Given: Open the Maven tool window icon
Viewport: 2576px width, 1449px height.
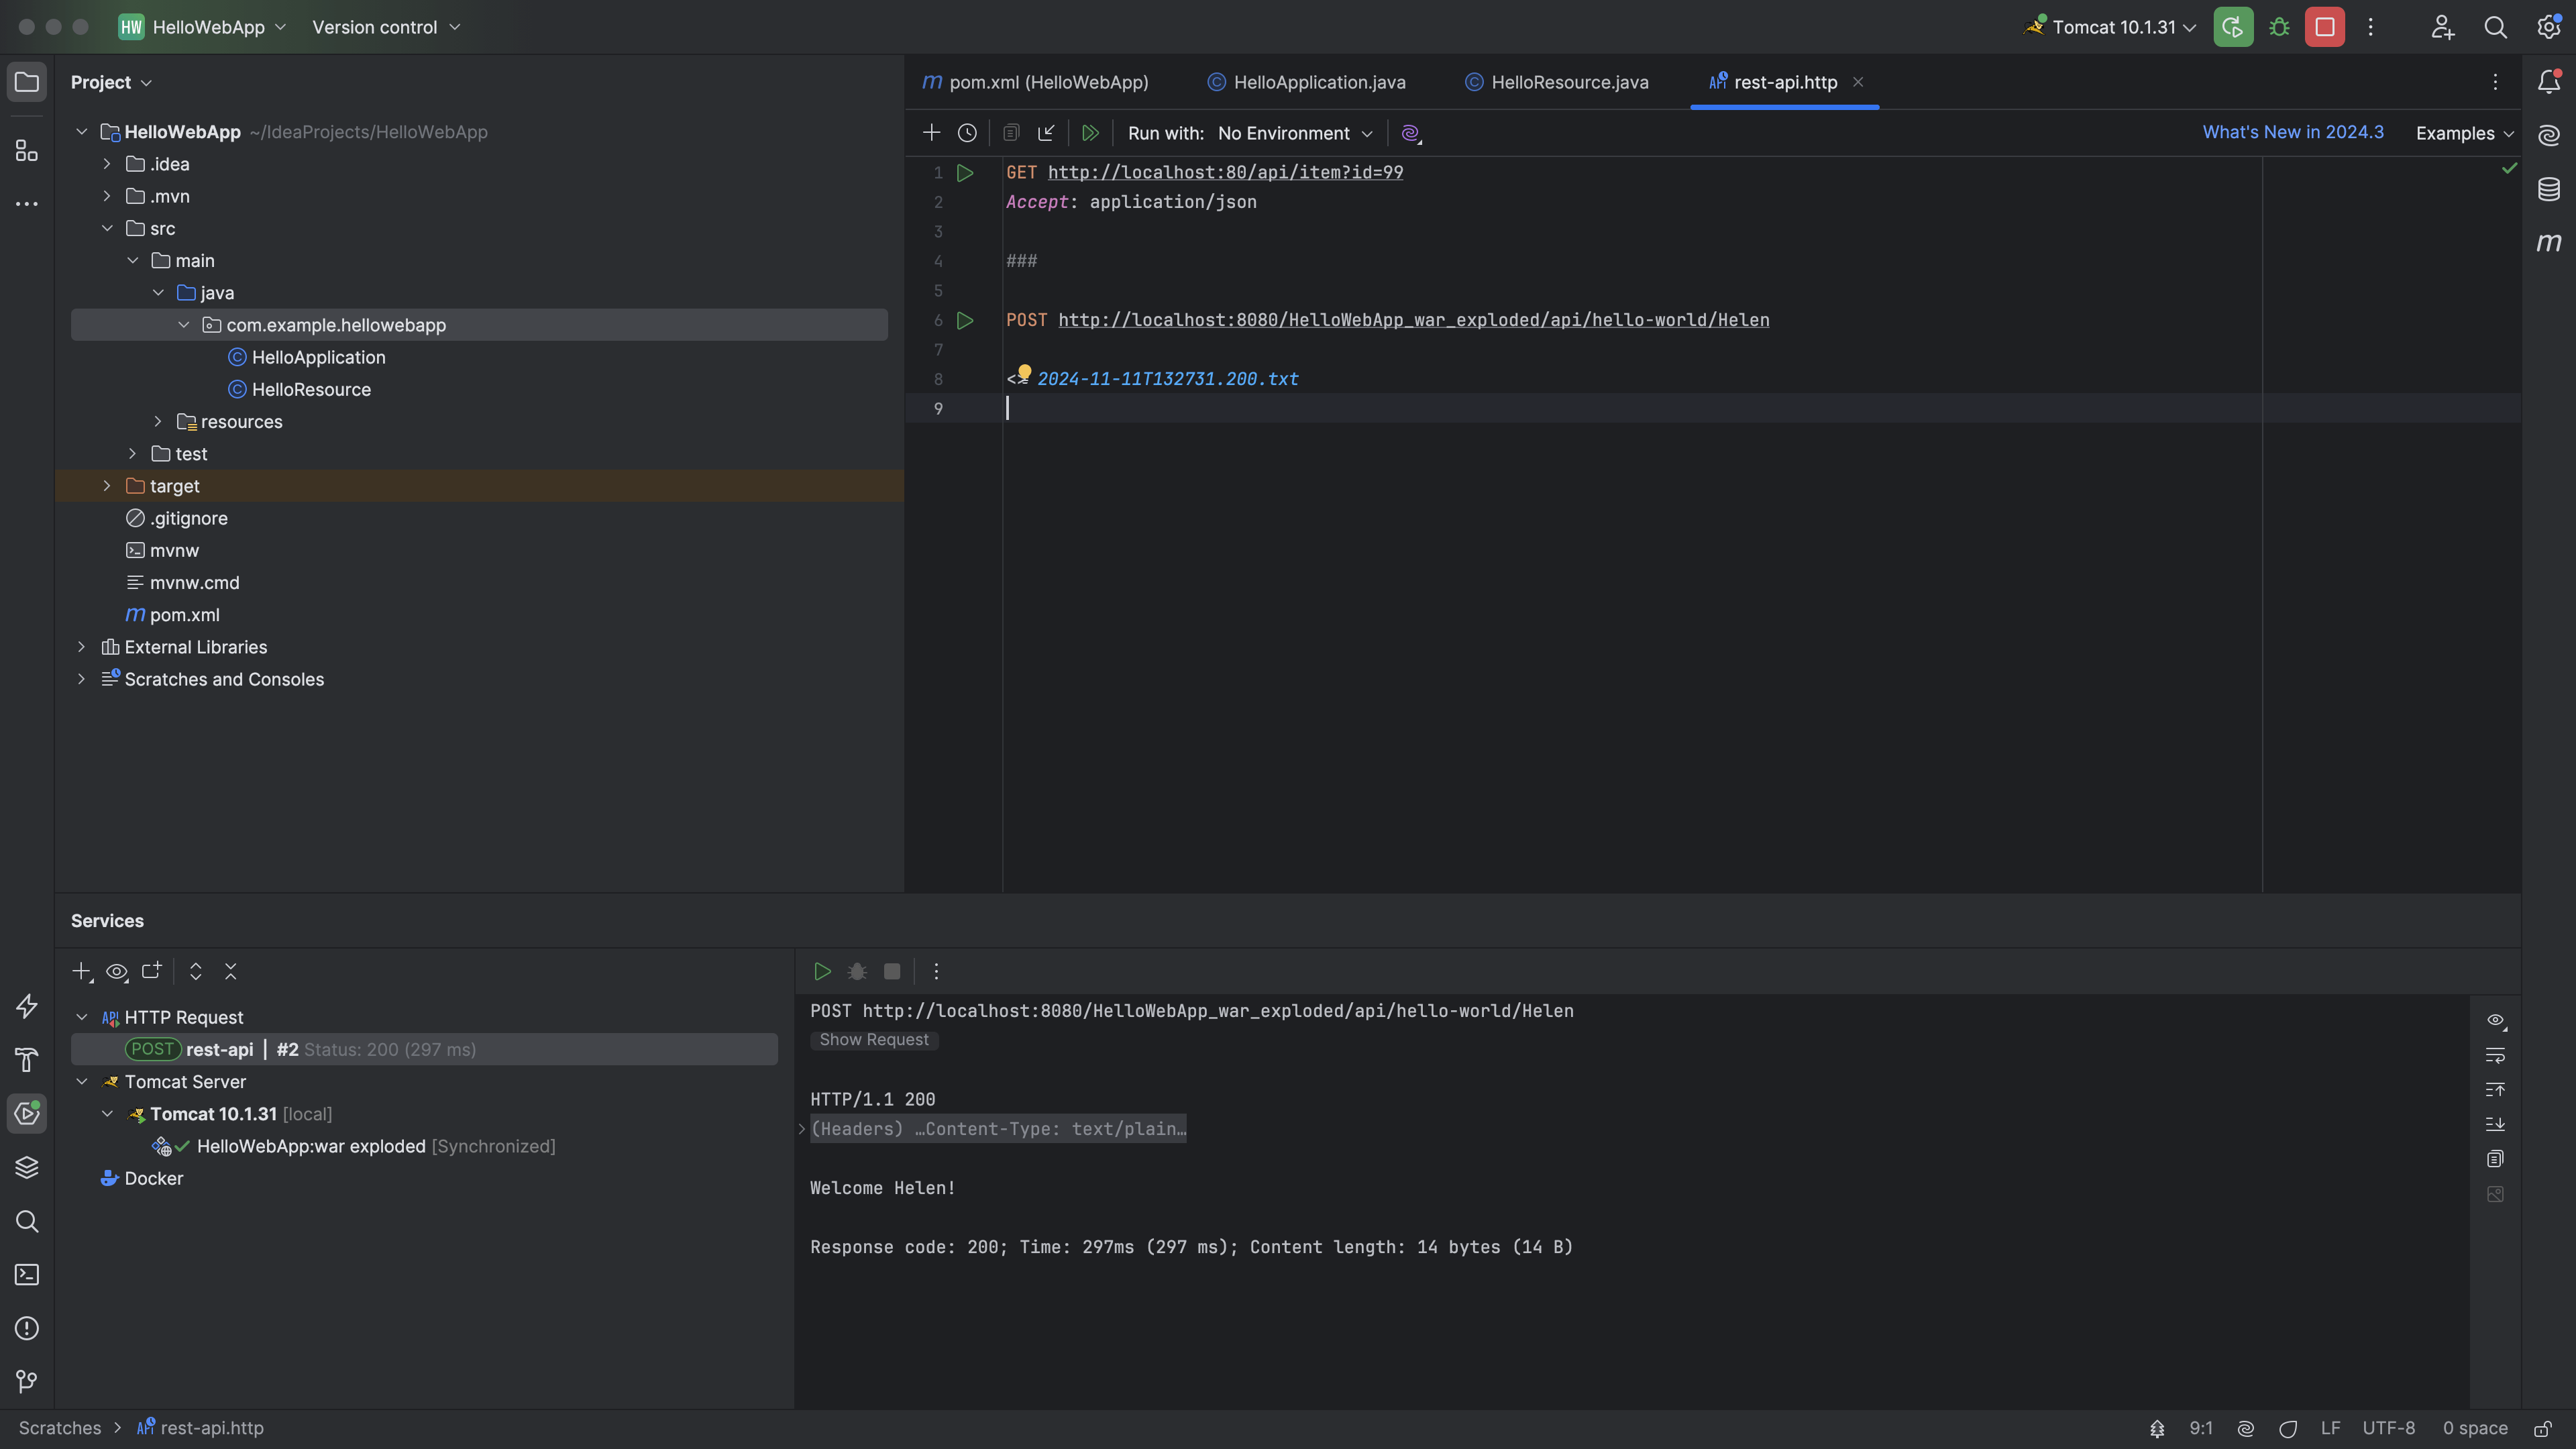Looking at the screenshot, I should click(2548, 242).
